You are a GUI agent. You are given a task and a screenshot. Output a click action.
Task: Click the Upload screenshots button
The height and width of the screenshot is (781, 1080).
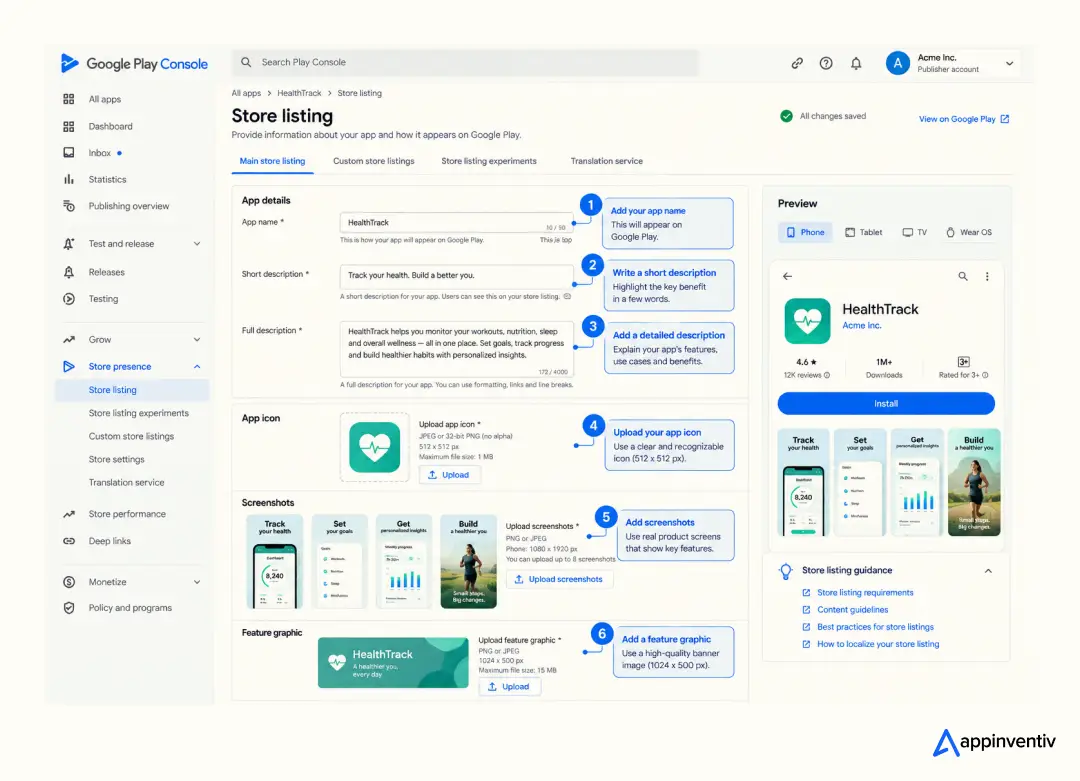click(x=559, y=579)
